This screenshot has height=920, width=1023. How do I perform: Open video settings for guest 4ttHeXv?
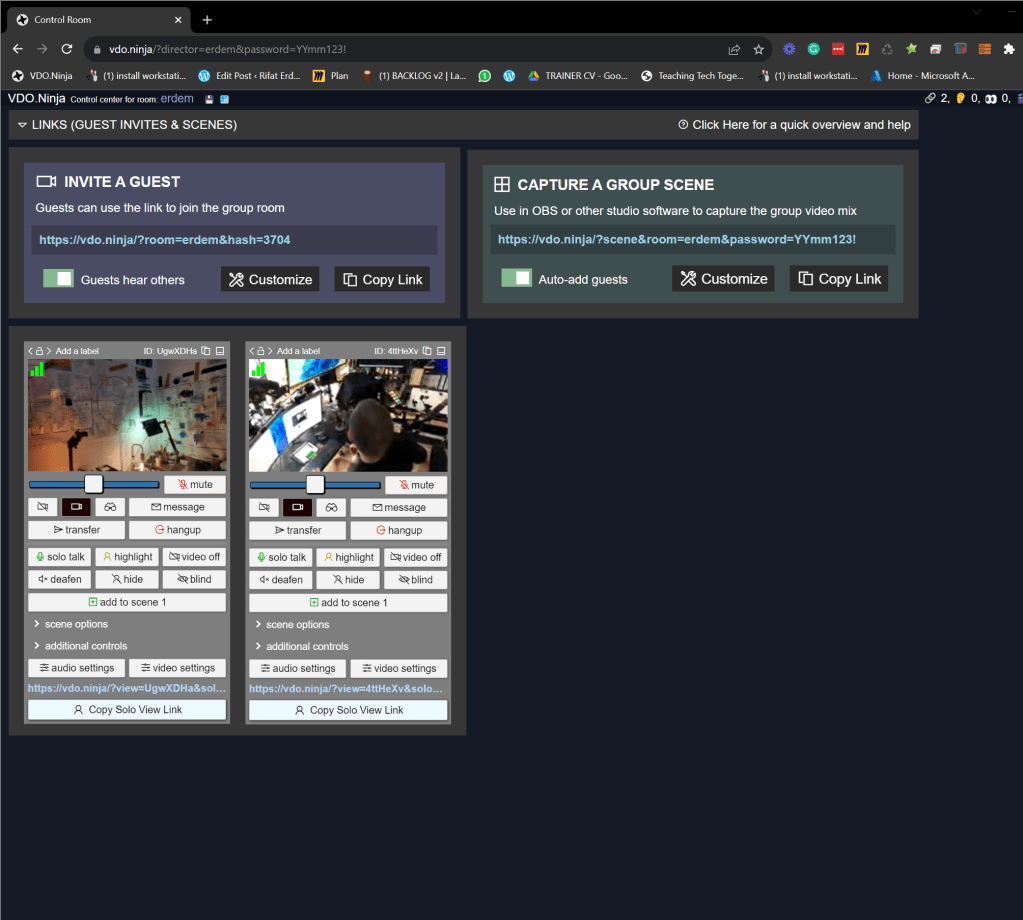(399, 668)
